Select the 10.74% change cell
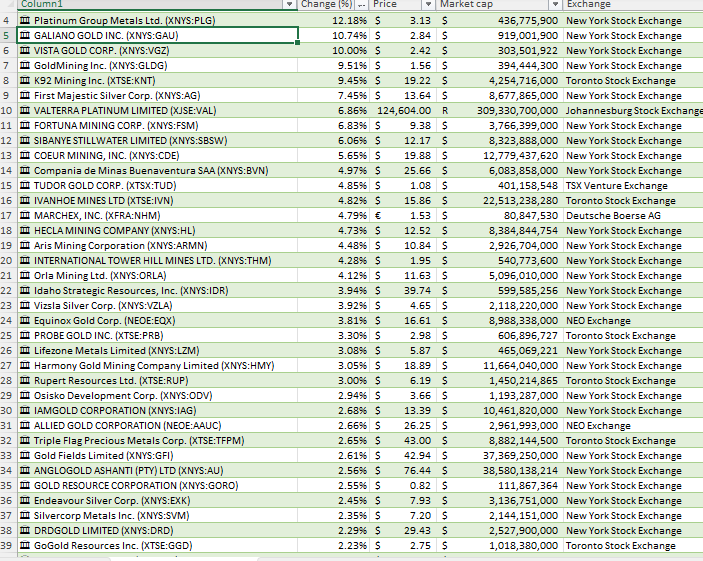The width and height of the screenshot is (703, 561). (333, 35)
